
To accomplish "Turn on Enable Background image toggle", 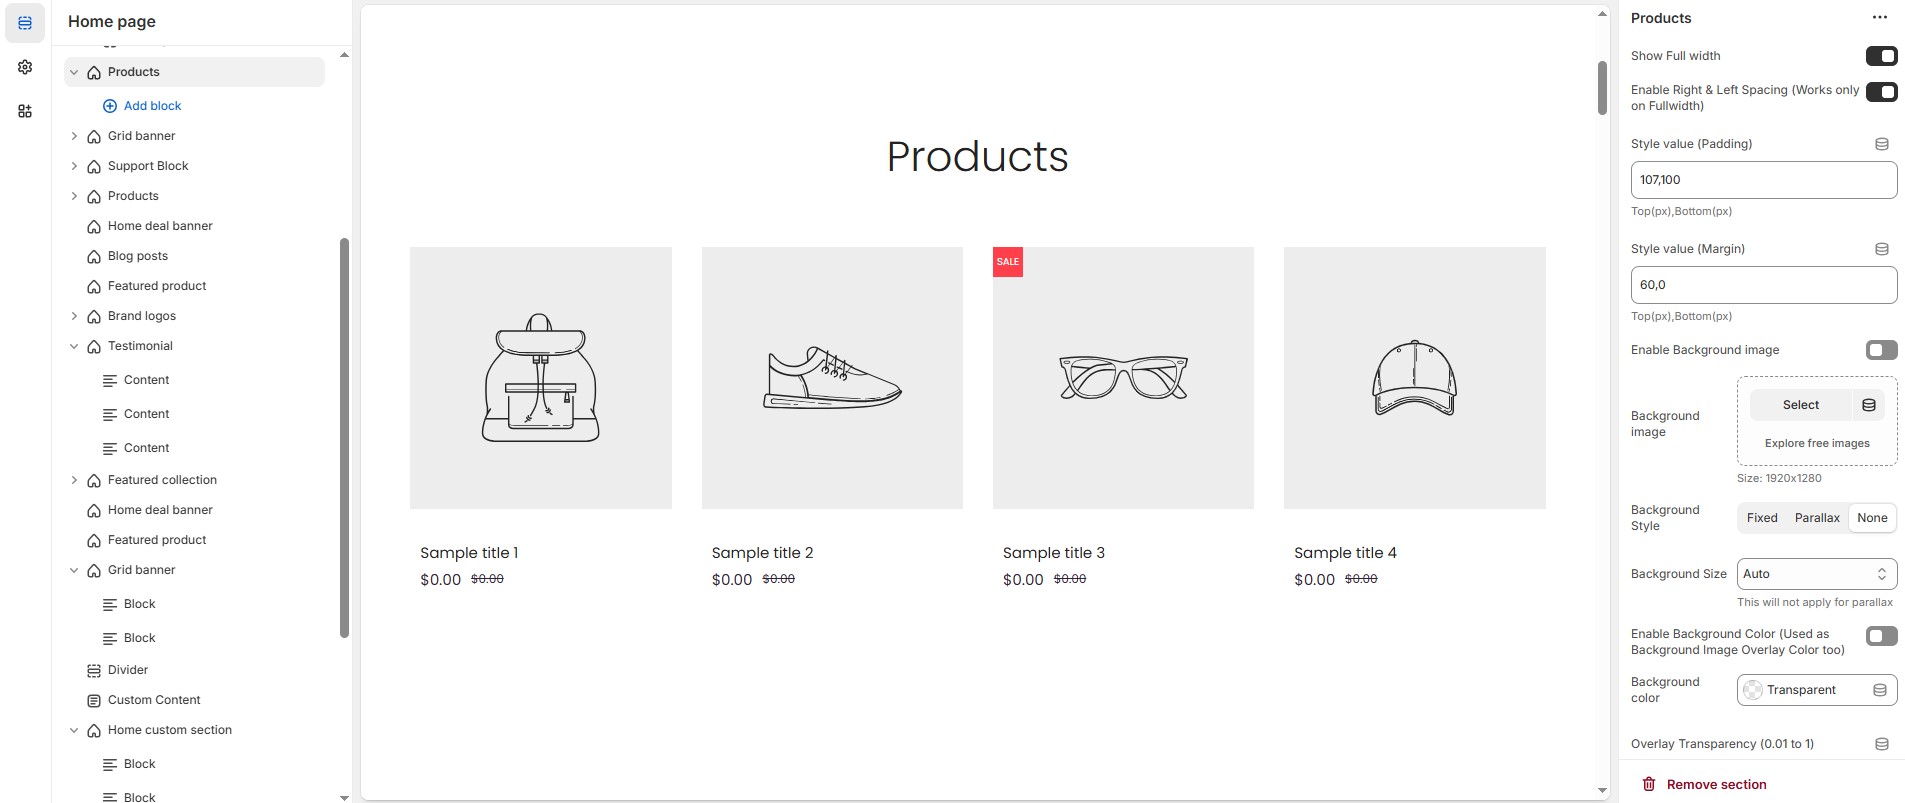I will coord(1881,350).
